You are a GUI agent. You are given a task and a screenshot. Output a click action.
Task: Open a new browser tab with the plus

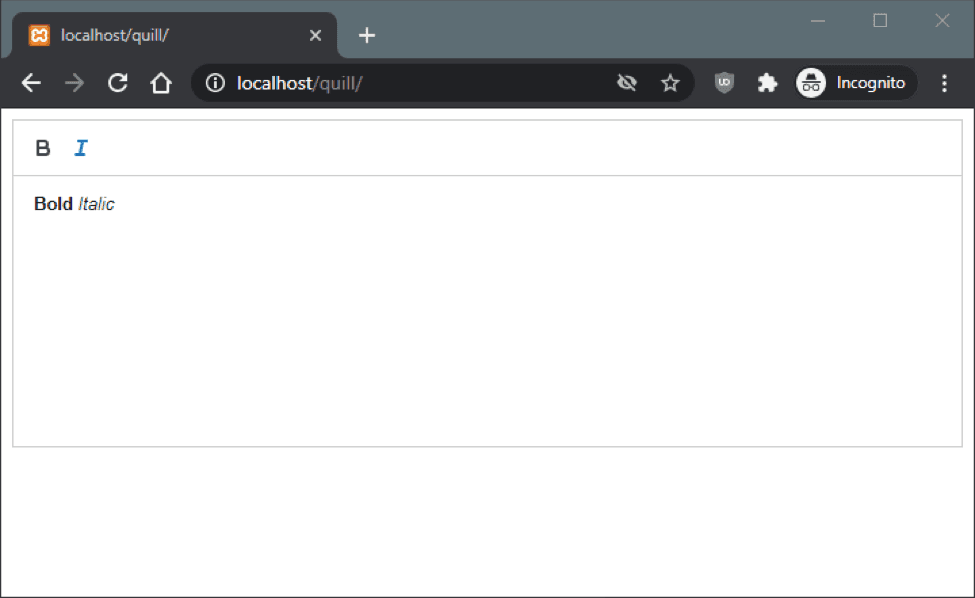tap(366, 34)
